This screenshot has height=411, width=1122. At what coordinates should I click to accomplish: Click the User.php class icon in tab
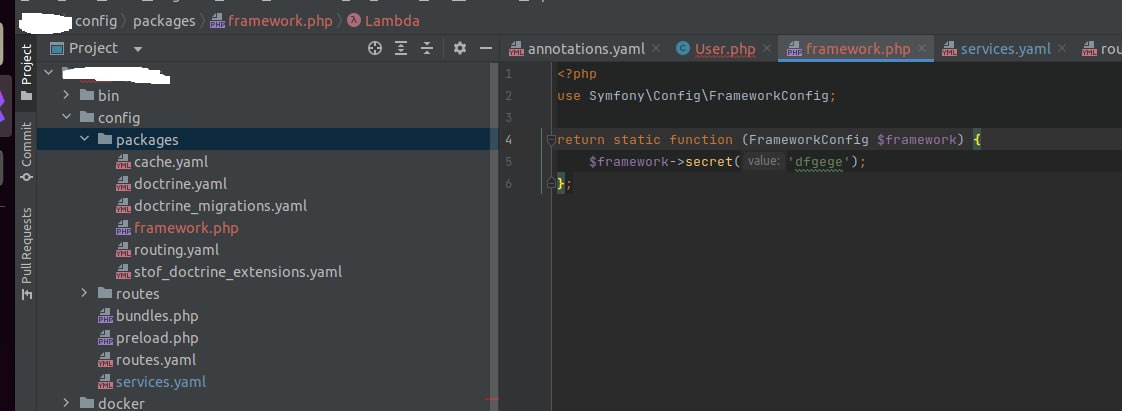tap(683, 49)
